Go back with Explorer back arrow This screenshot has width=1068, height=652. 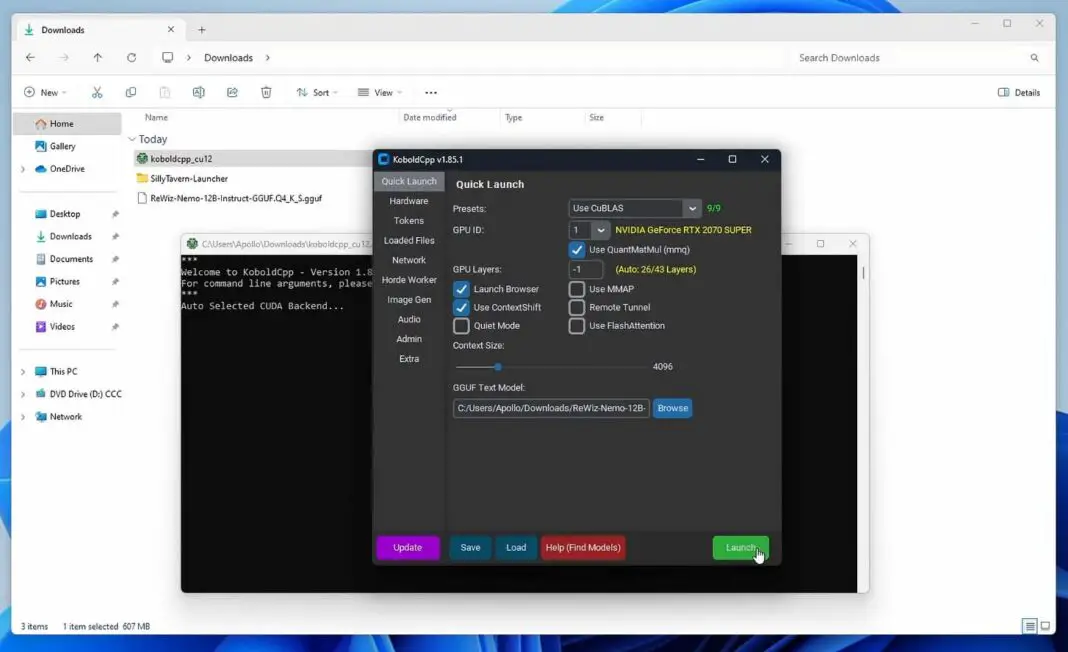coord(30,58)
